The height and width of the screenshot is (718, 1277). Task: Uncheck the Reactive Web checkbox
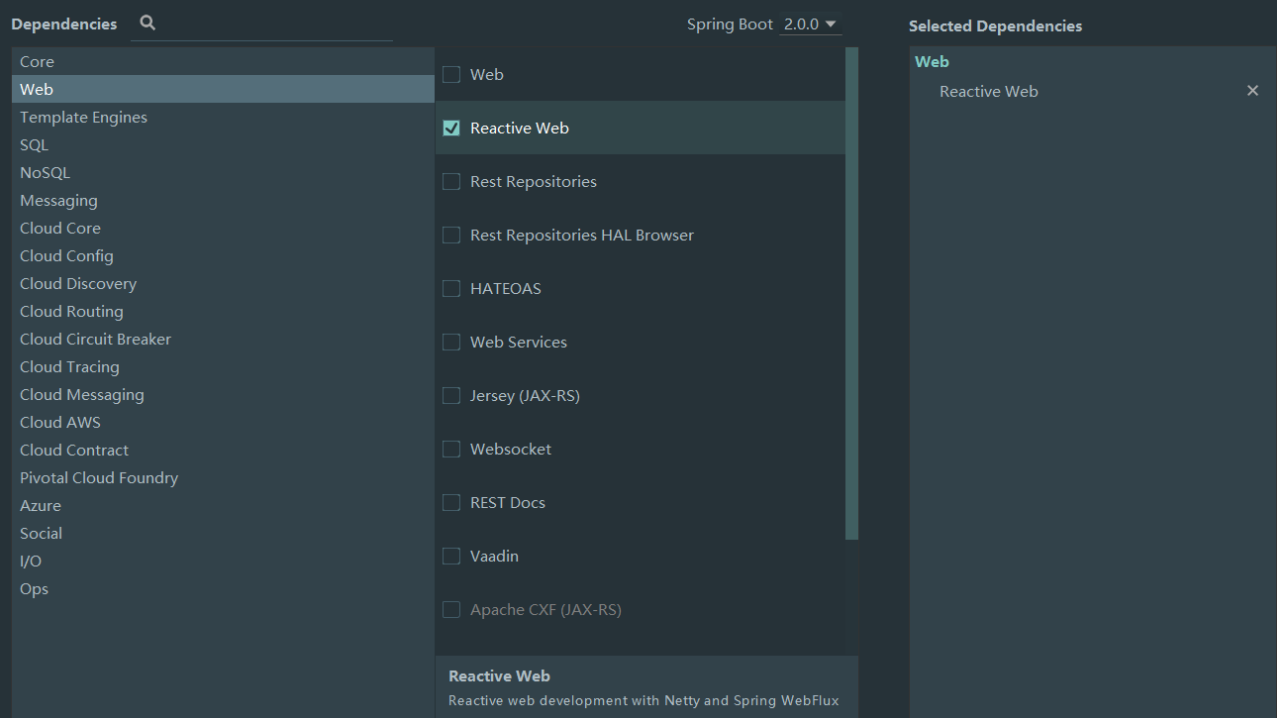coord(451,128)
